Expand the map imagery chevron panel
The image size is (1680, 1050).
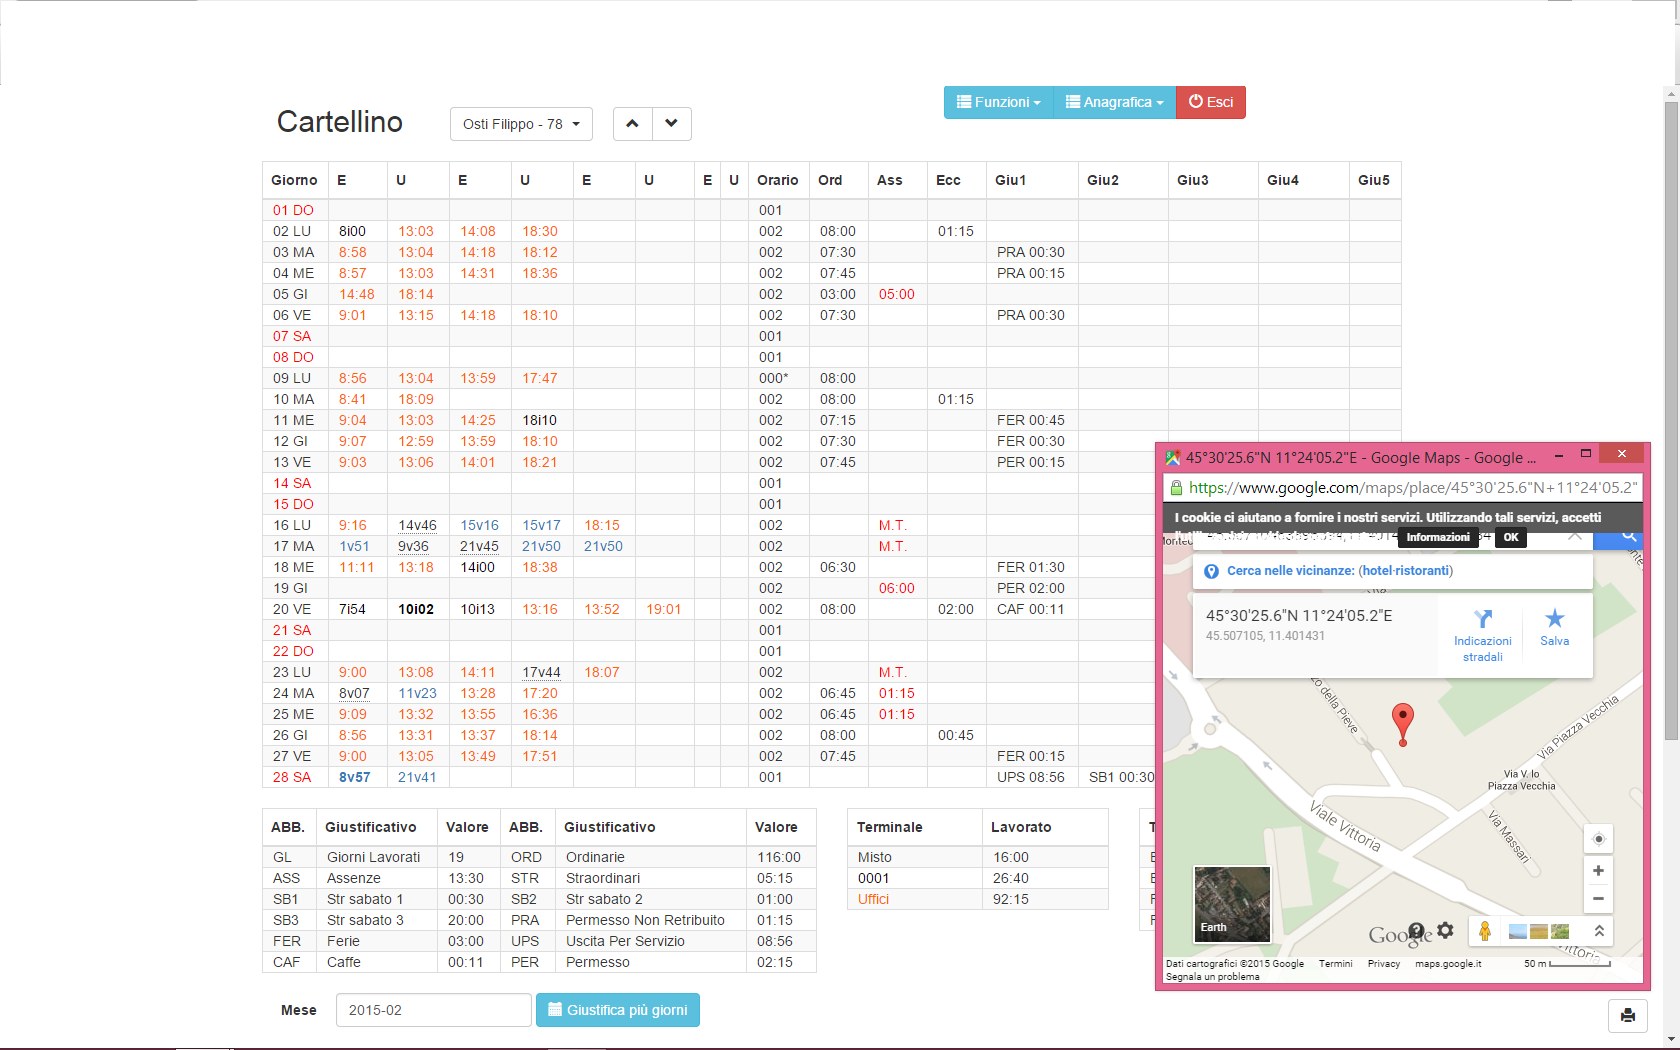pos(1599,931)
